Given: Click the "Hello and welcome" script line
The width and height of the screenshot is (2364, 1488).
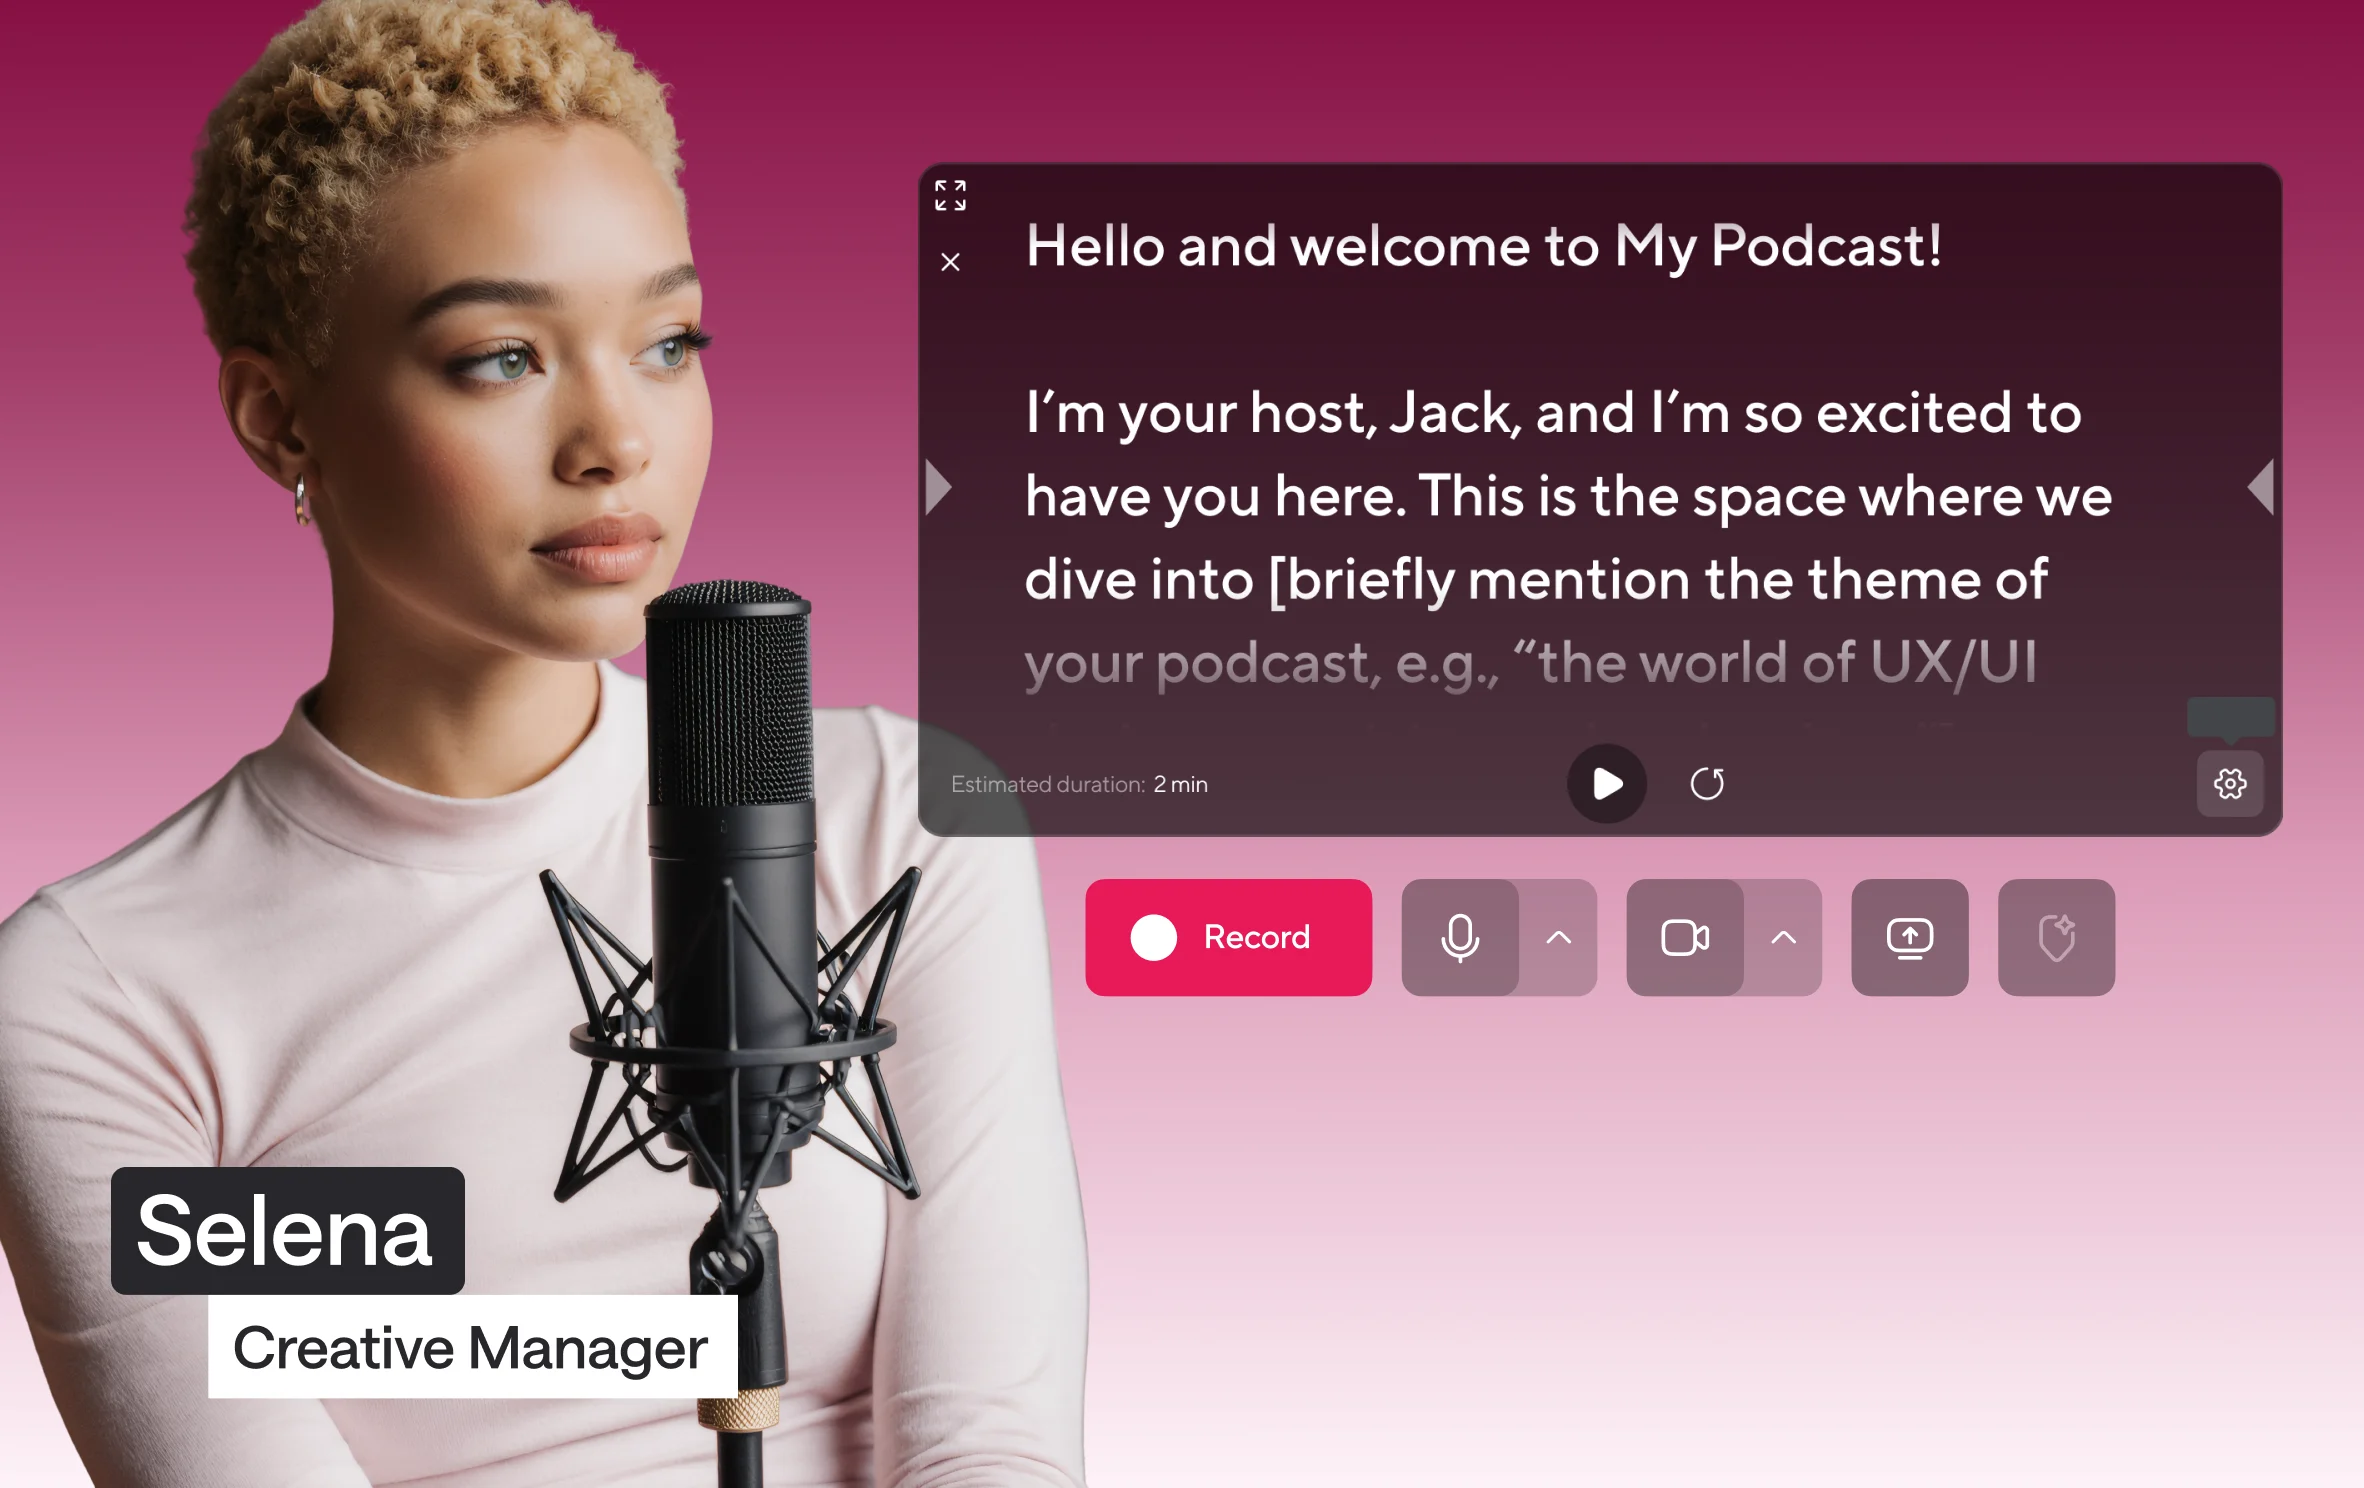Looking at the screenshot, I should tap(1483, 246).
